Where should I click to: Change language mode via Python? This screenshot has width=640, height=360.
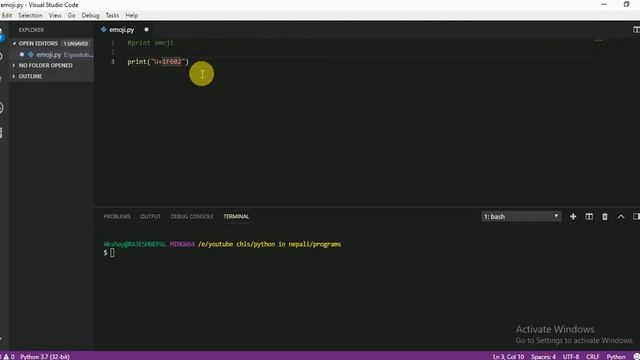[x=616, y=356]
